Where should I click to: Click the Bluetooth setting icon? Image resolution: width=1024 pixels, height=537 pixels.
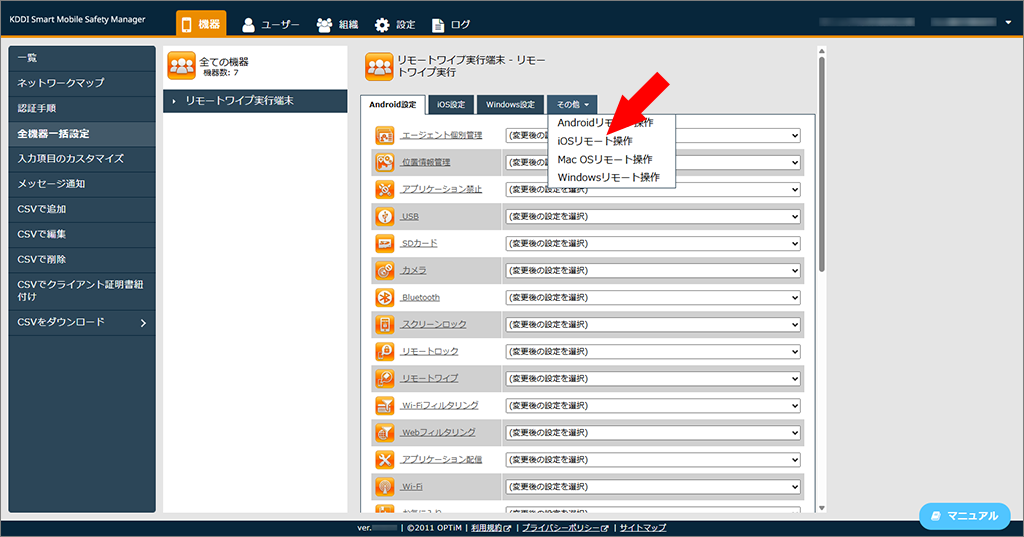point(385,297)
